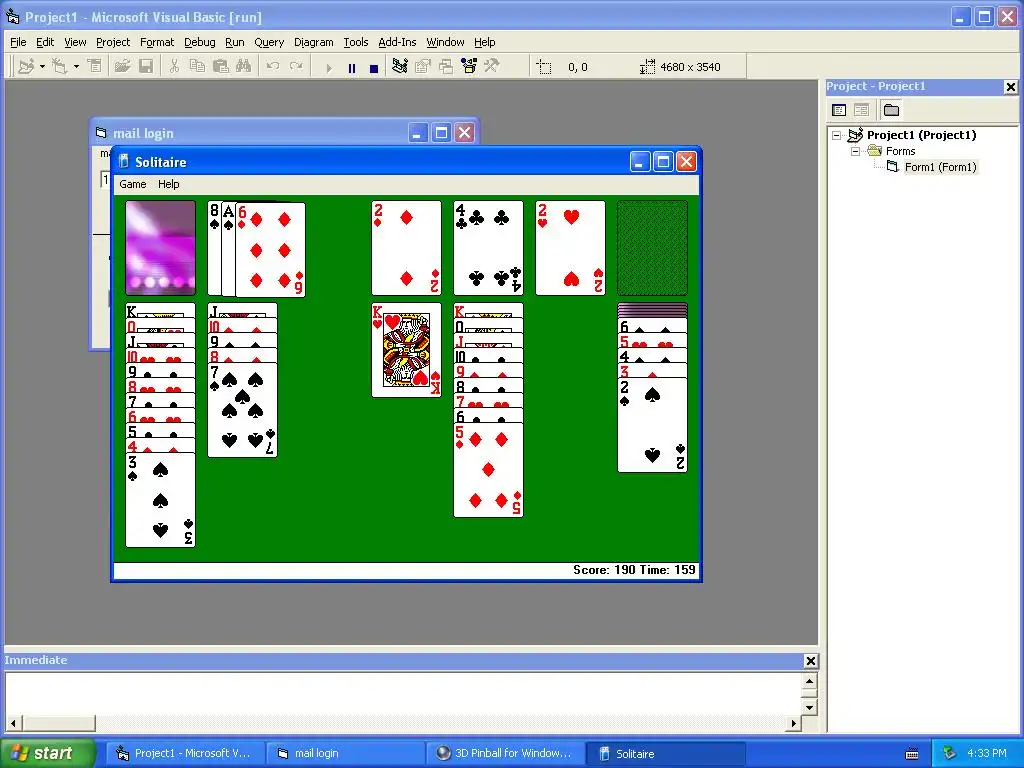Click the 2 of spades card
The width and height of the screenshot is (1024, 768).
[652, 425]
